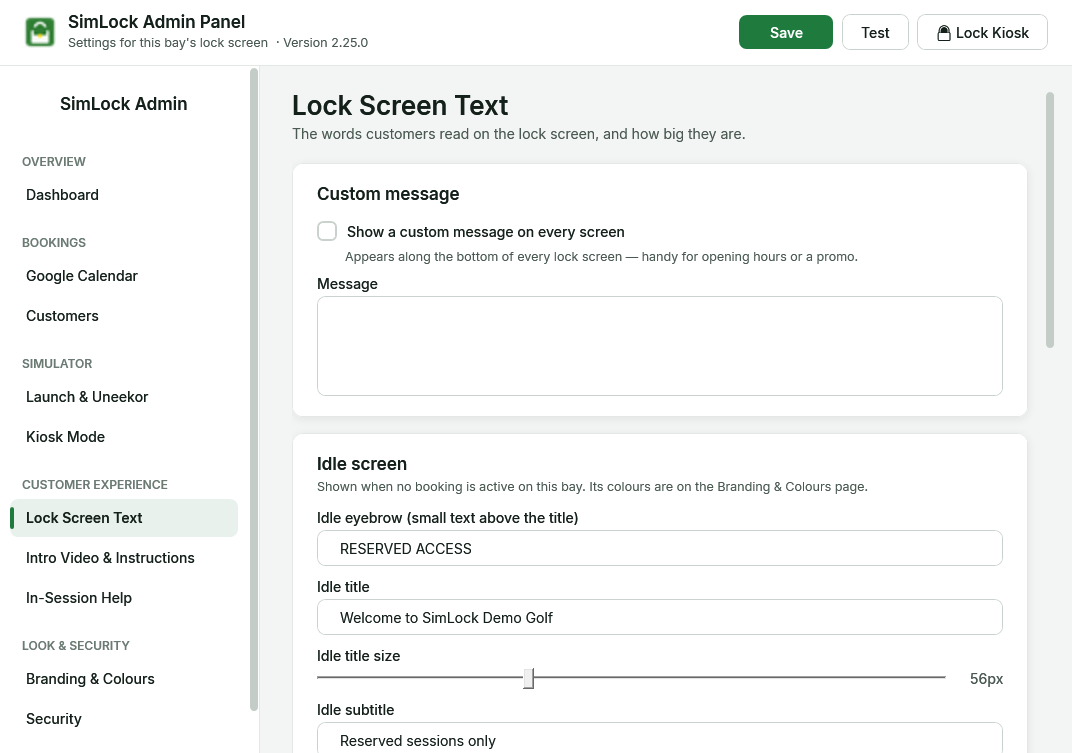Image resolution: width=1072 pixels, height=753 pixels.
Task: Select Lock Screen Text in sidebar
Action: point(124,518)
